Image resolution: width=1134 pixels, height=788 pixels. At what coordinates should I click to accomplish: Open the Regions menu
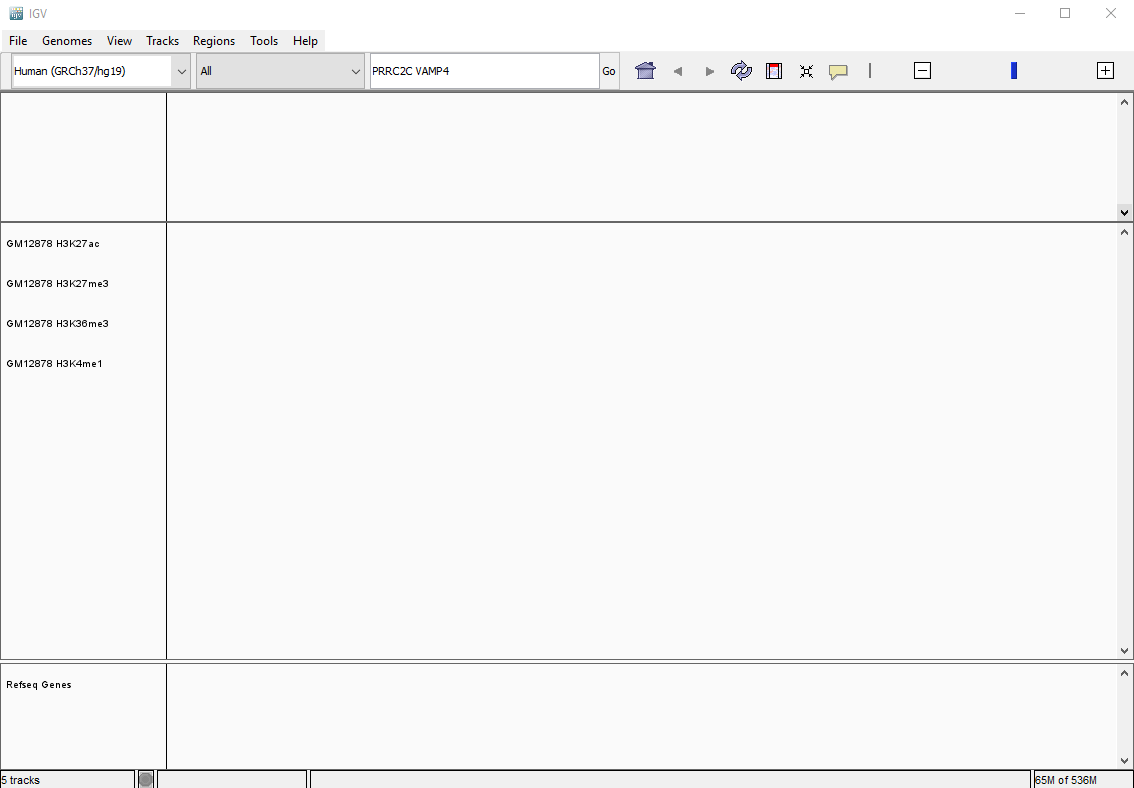point(213,40)
